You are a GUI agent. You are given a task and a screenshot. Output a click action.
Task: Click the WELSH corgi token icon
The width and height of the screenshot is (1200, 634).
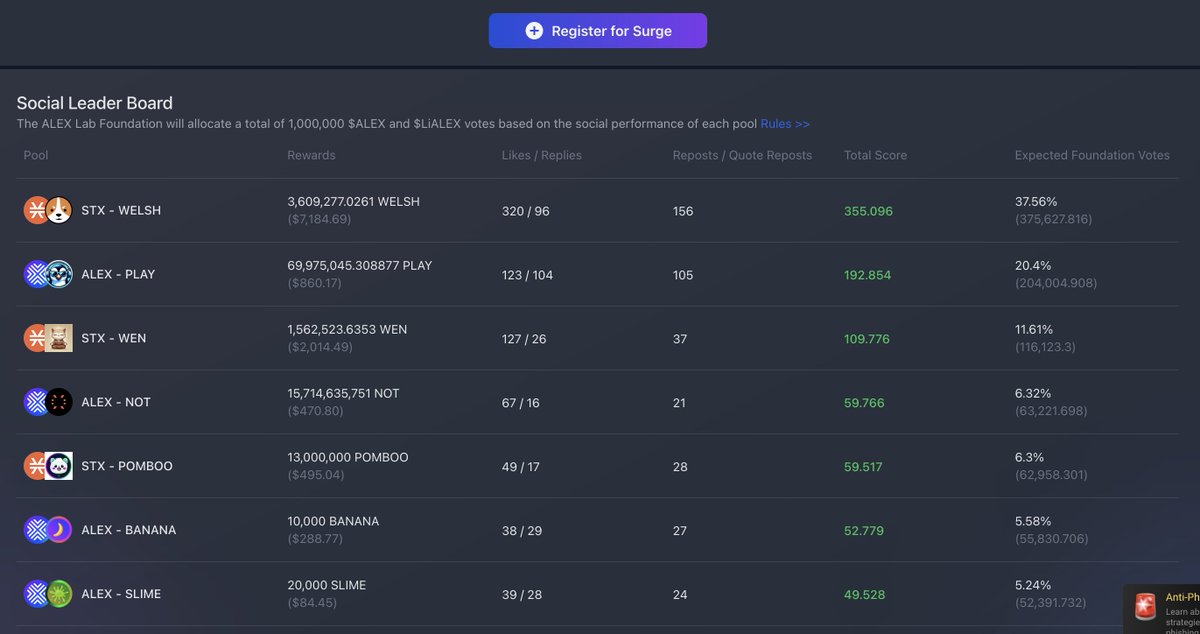[x=59, y=210]
